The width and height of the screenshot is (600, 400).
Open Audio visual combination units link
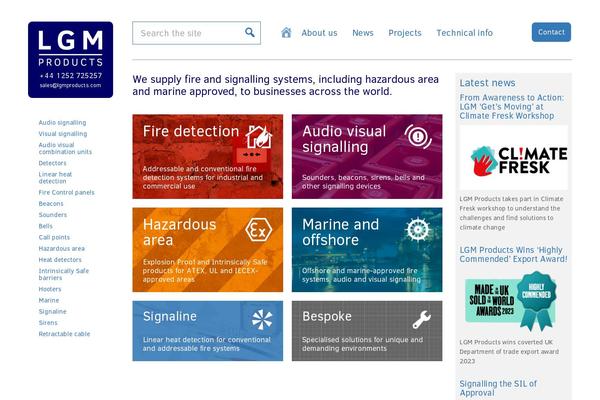65,148
